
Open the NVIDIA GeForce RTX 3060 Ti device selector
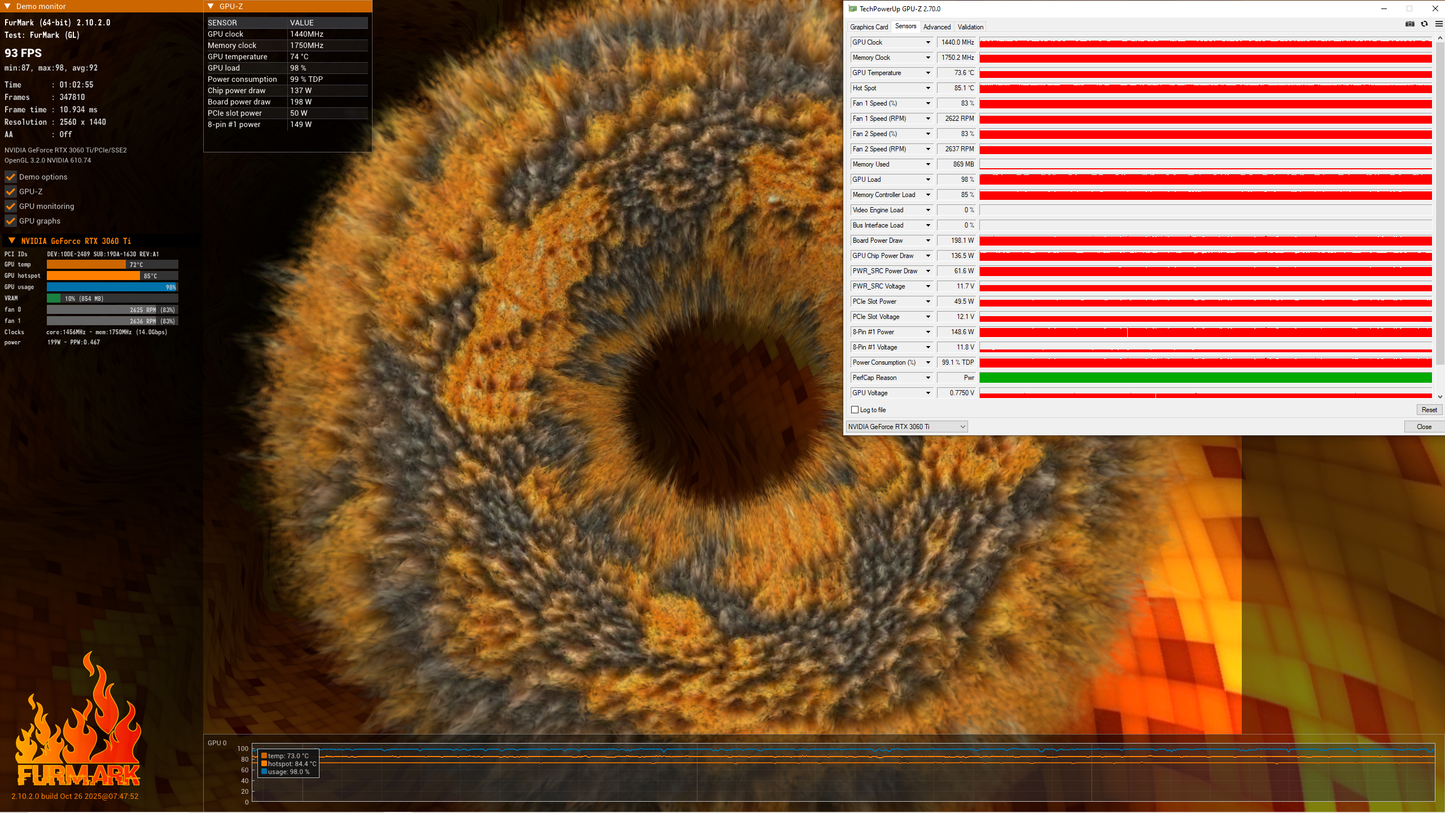coord(907,427)
